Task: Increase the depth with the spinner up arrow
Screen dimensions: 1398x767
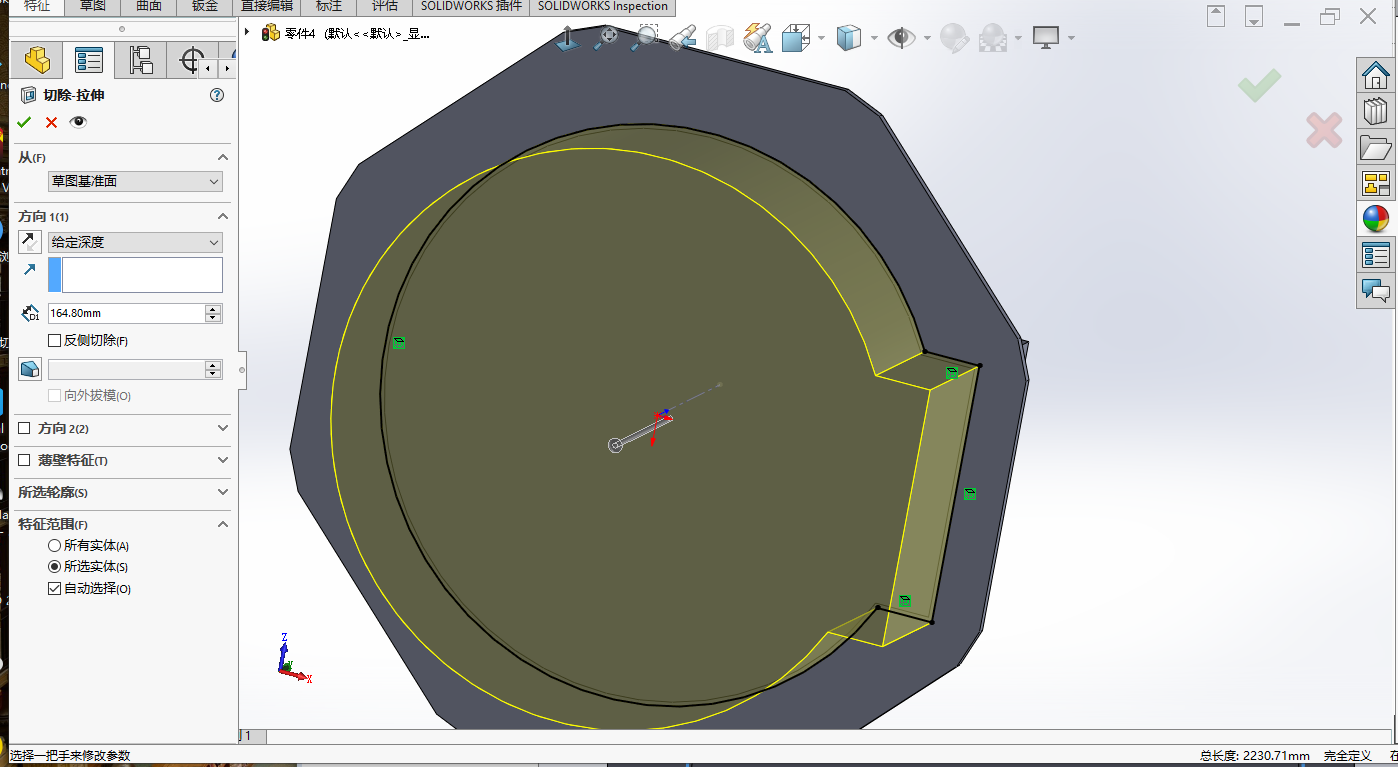Action: pos(213,309)
